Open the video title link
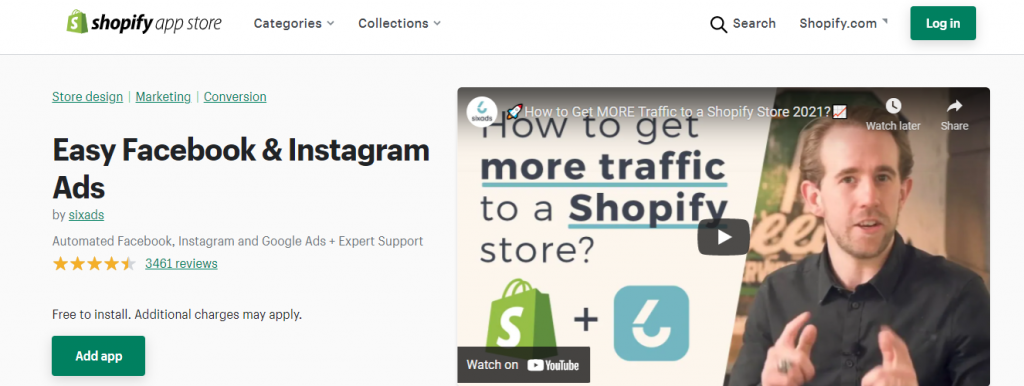The height and width of the screenshot is (386, 1024). tap(677, 112)
